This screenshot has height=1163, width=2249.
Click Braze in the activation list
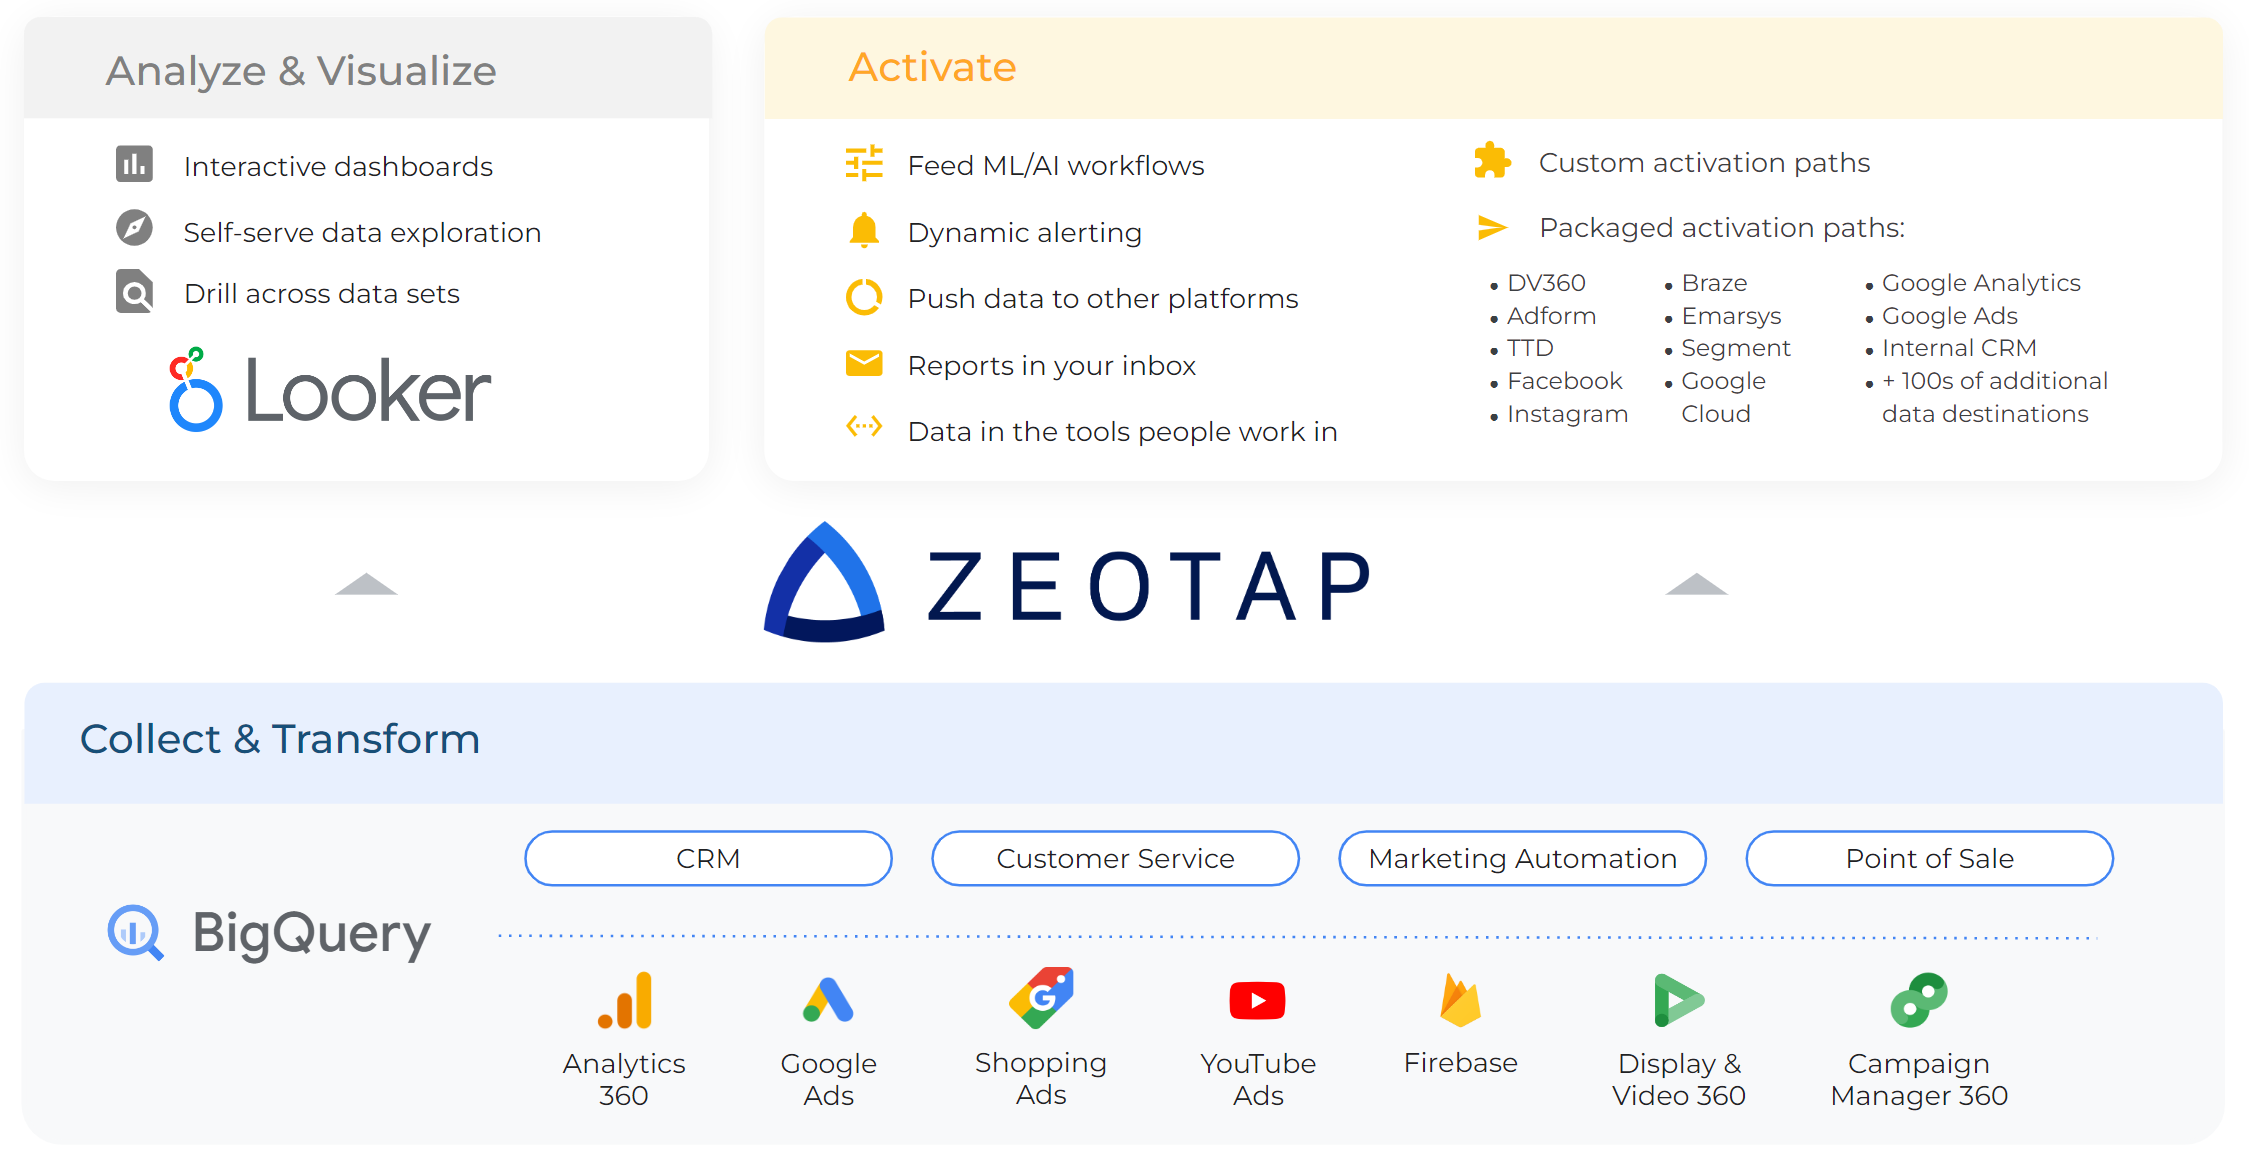click(1714, 283)
